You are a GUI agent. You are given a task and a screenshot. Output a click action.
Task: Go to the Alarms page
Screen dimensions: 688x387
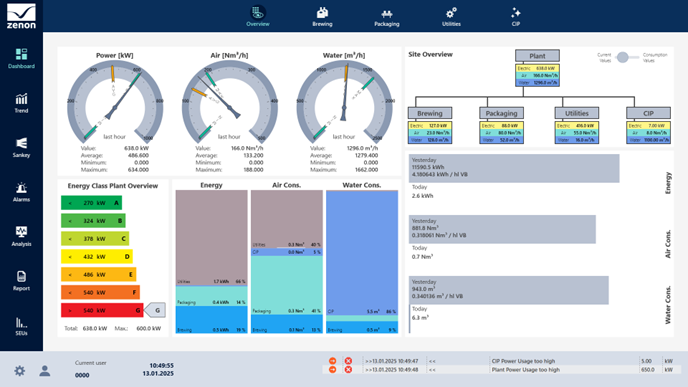click(21, 192)
